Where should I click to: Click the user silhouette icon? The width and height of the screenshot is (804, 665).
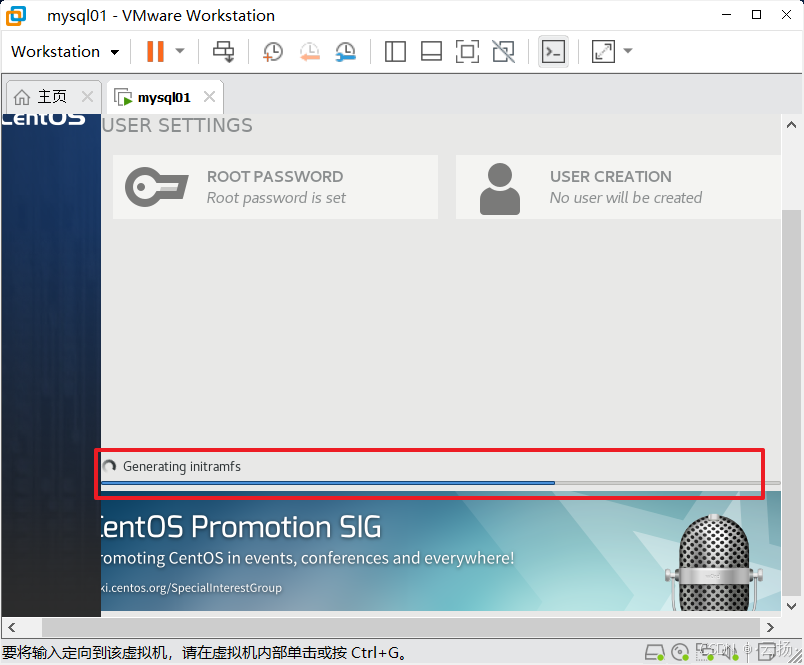pos(500,189)
